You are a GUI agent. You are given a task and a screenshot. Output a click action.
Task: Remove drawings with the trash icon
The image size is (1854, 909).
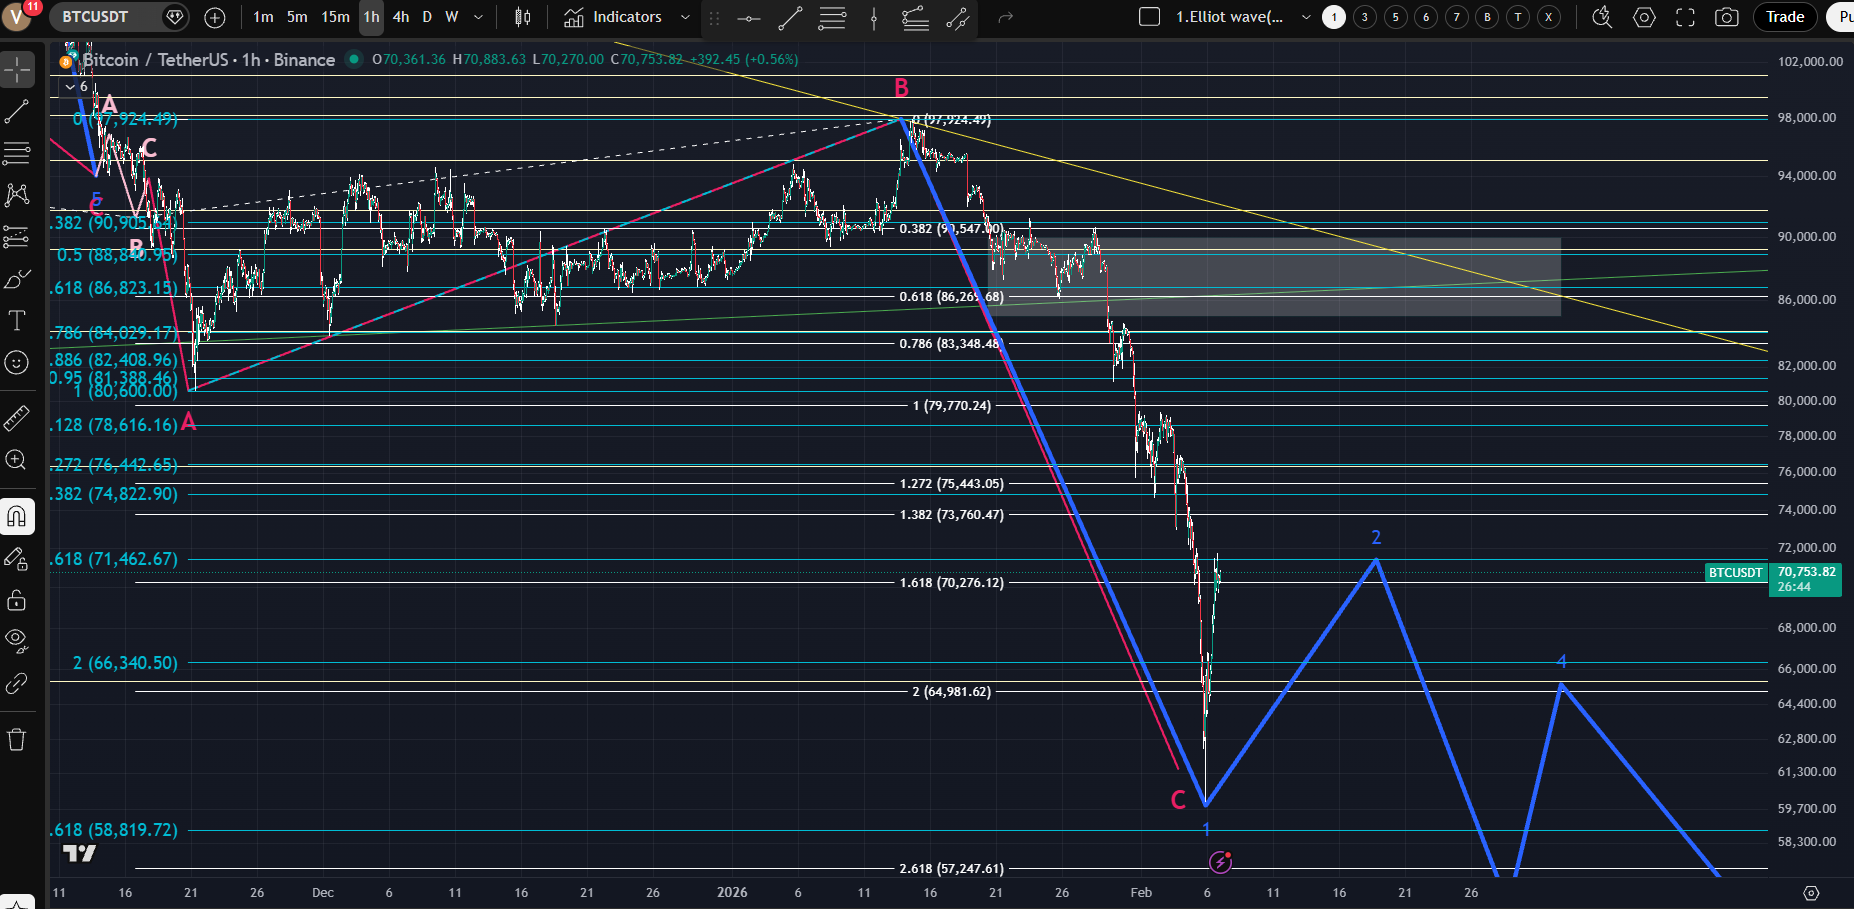[17, 740]
